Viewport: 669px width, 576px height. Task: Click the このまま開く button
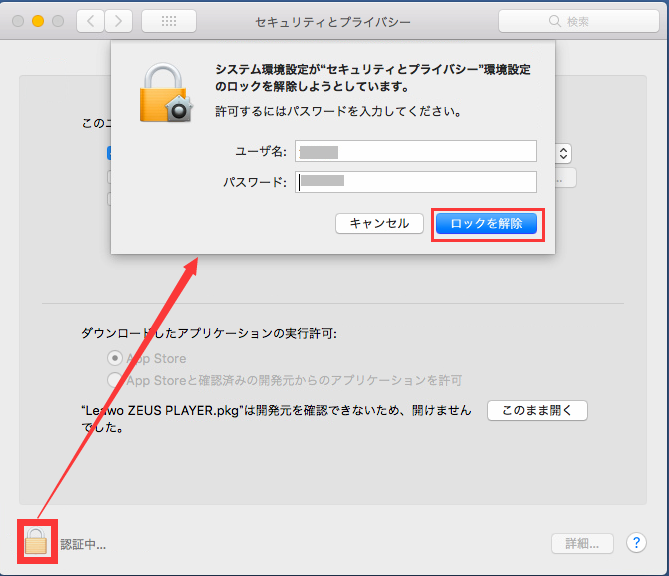(537, 410)
